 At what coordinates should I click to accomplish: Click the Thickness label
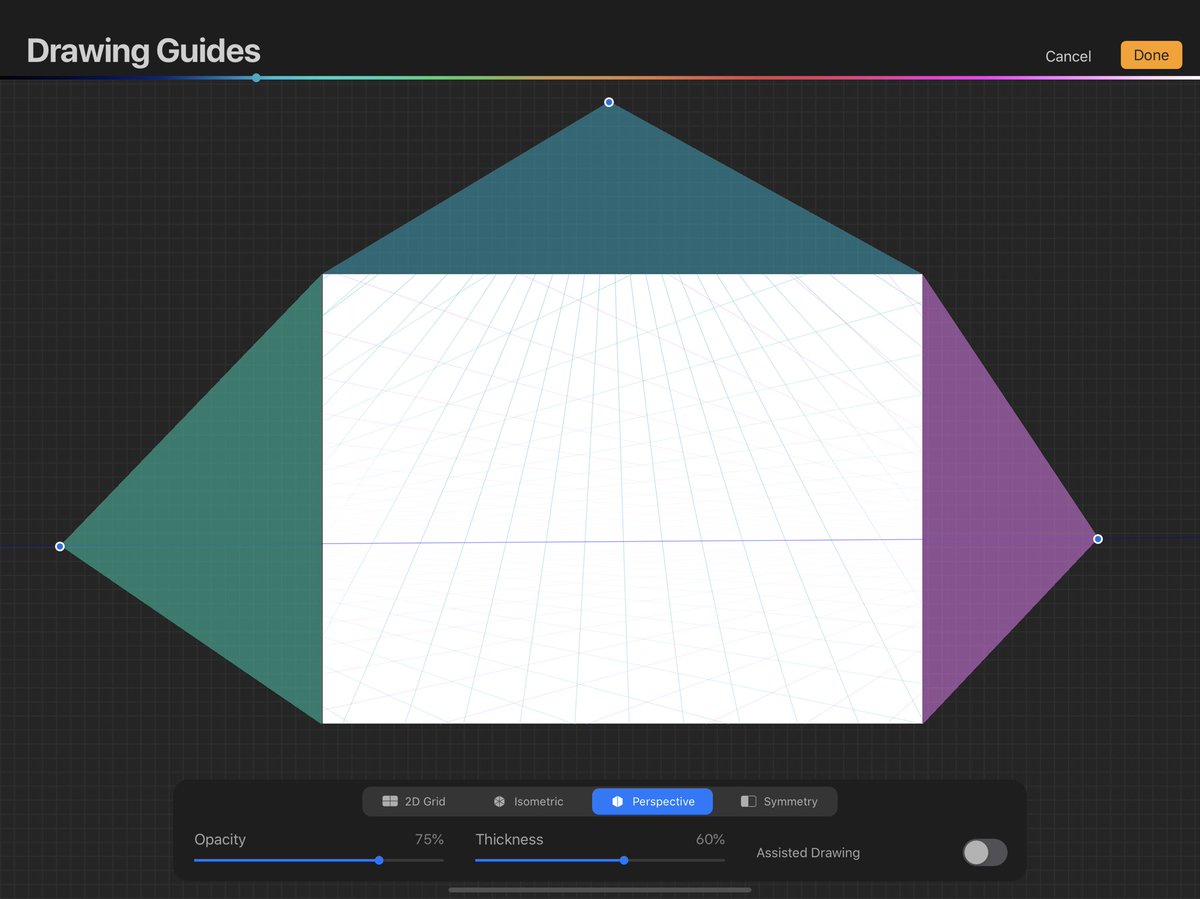509,839
